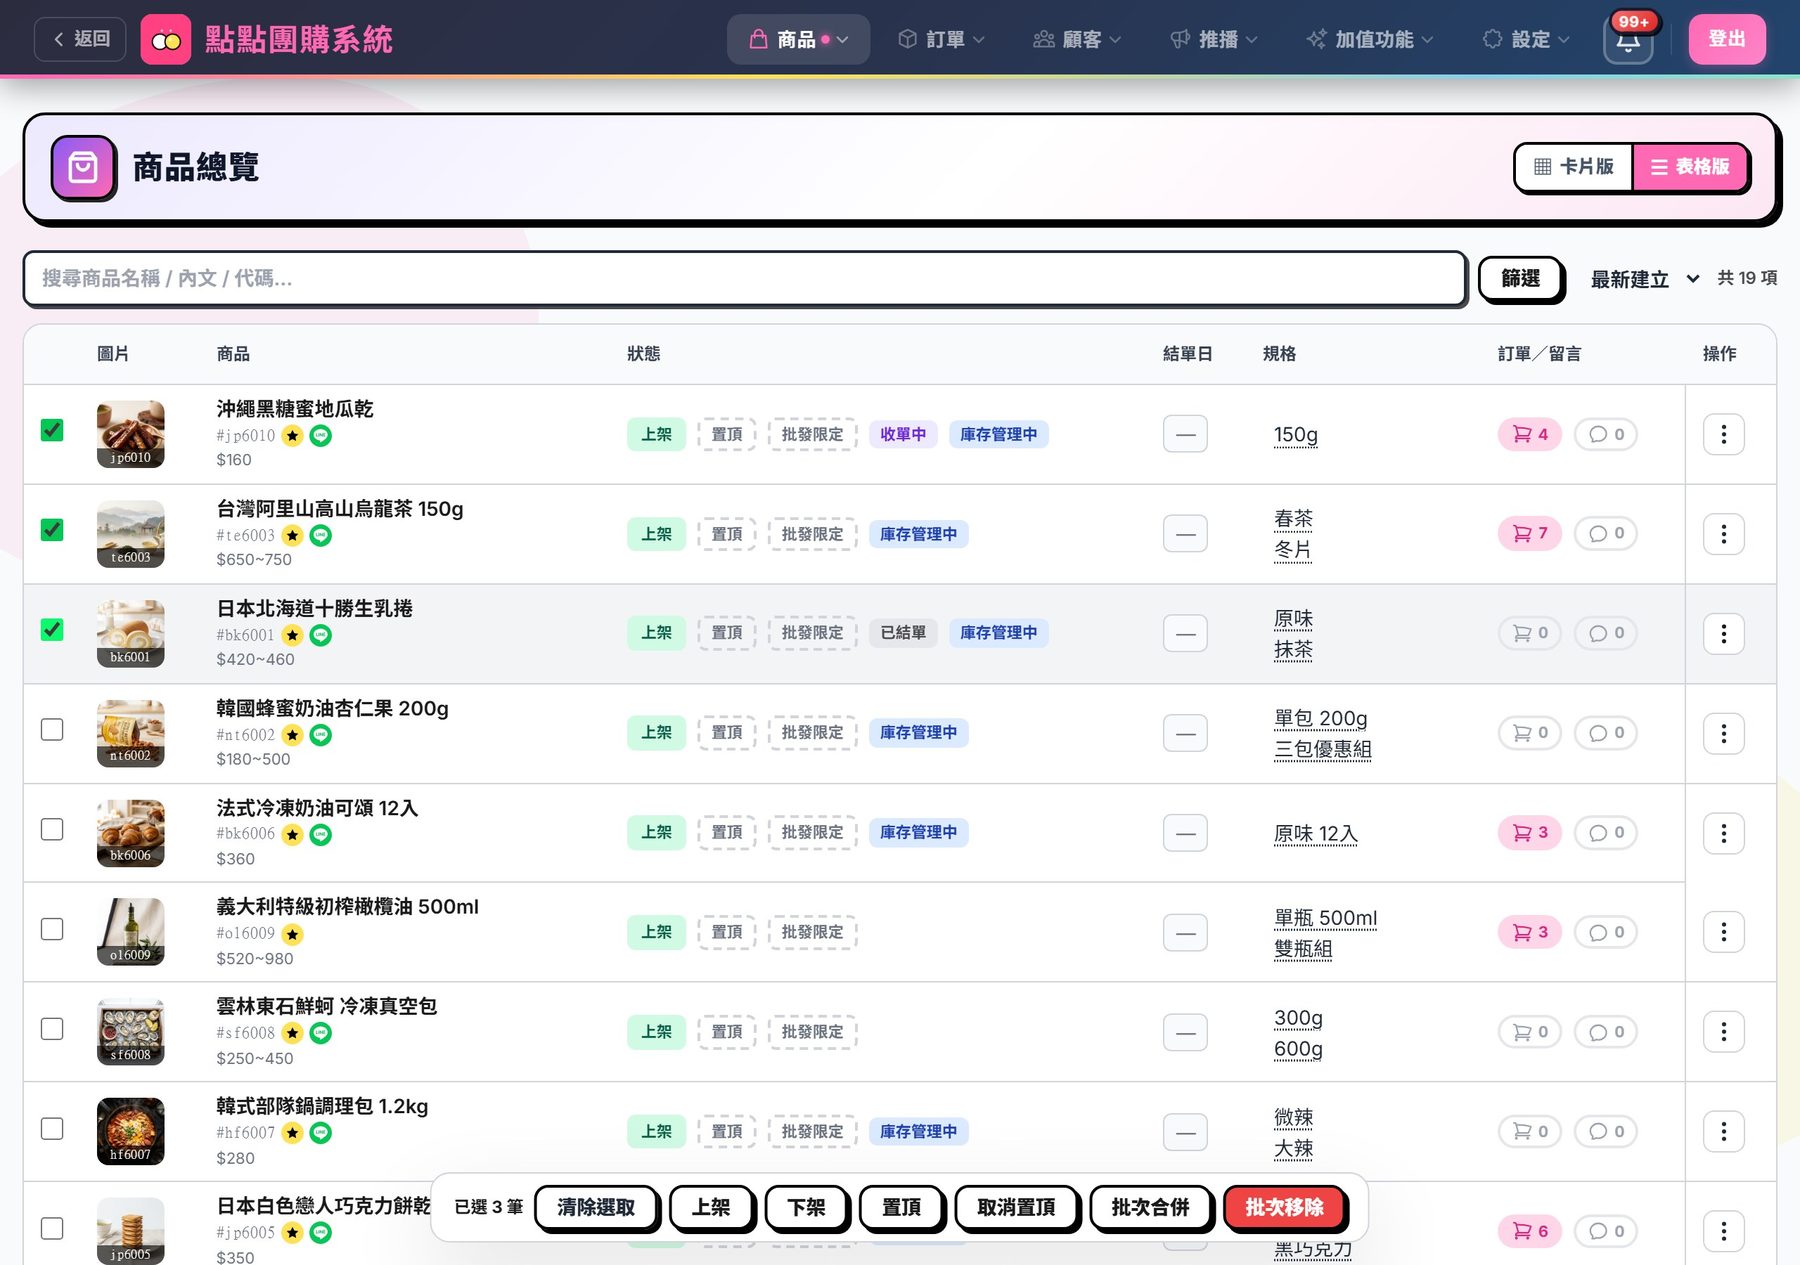The width and height of the screenshot is (1800, 1265).
Task: Open the 加值功能 menu
Action: 1369,40
